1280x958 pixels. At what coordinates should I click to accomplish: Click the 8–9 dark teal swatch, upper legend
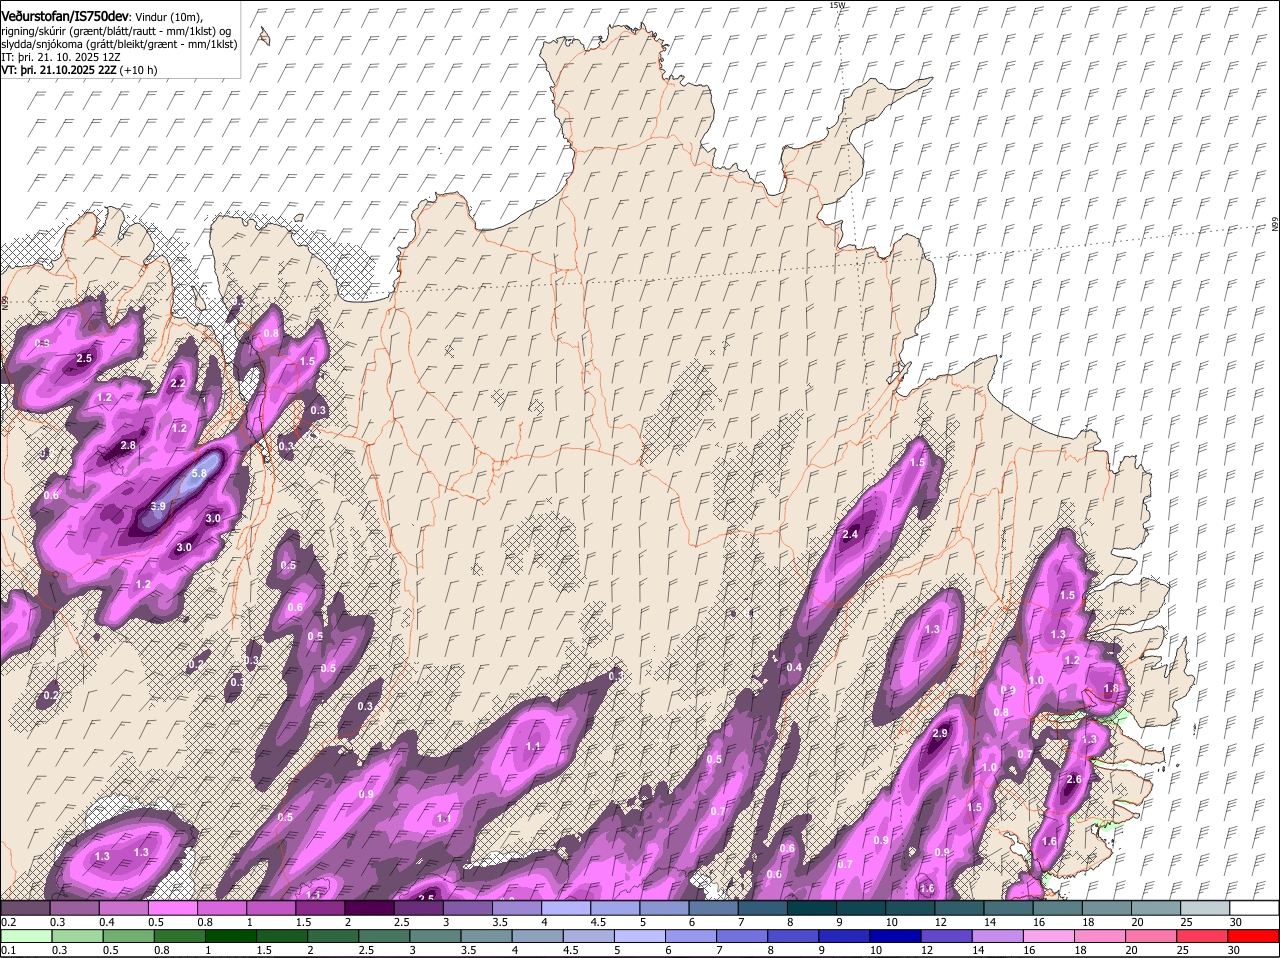(x=812, y=908)
